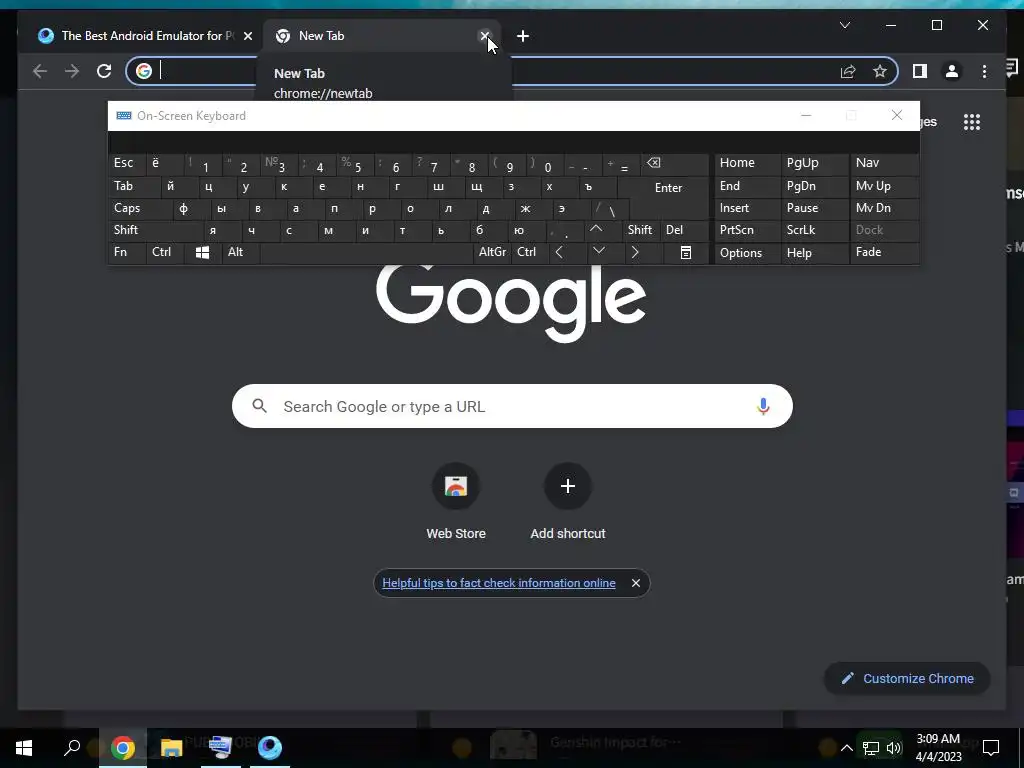
Task: Open Helpful tips to fact check link
Action: pos(499,583)
